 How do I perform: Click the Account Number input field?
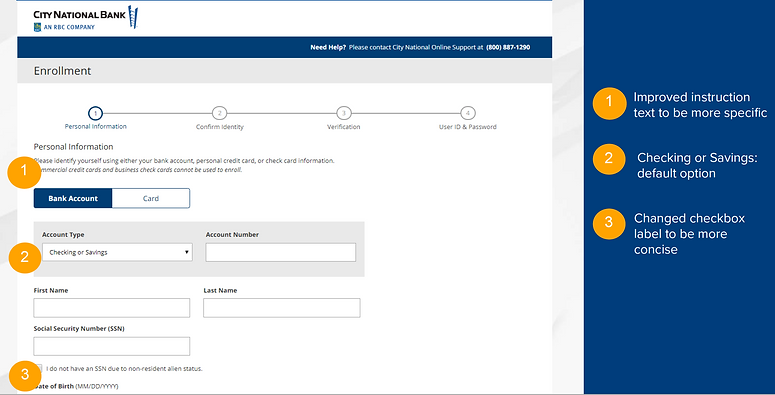tap(281, 252)
